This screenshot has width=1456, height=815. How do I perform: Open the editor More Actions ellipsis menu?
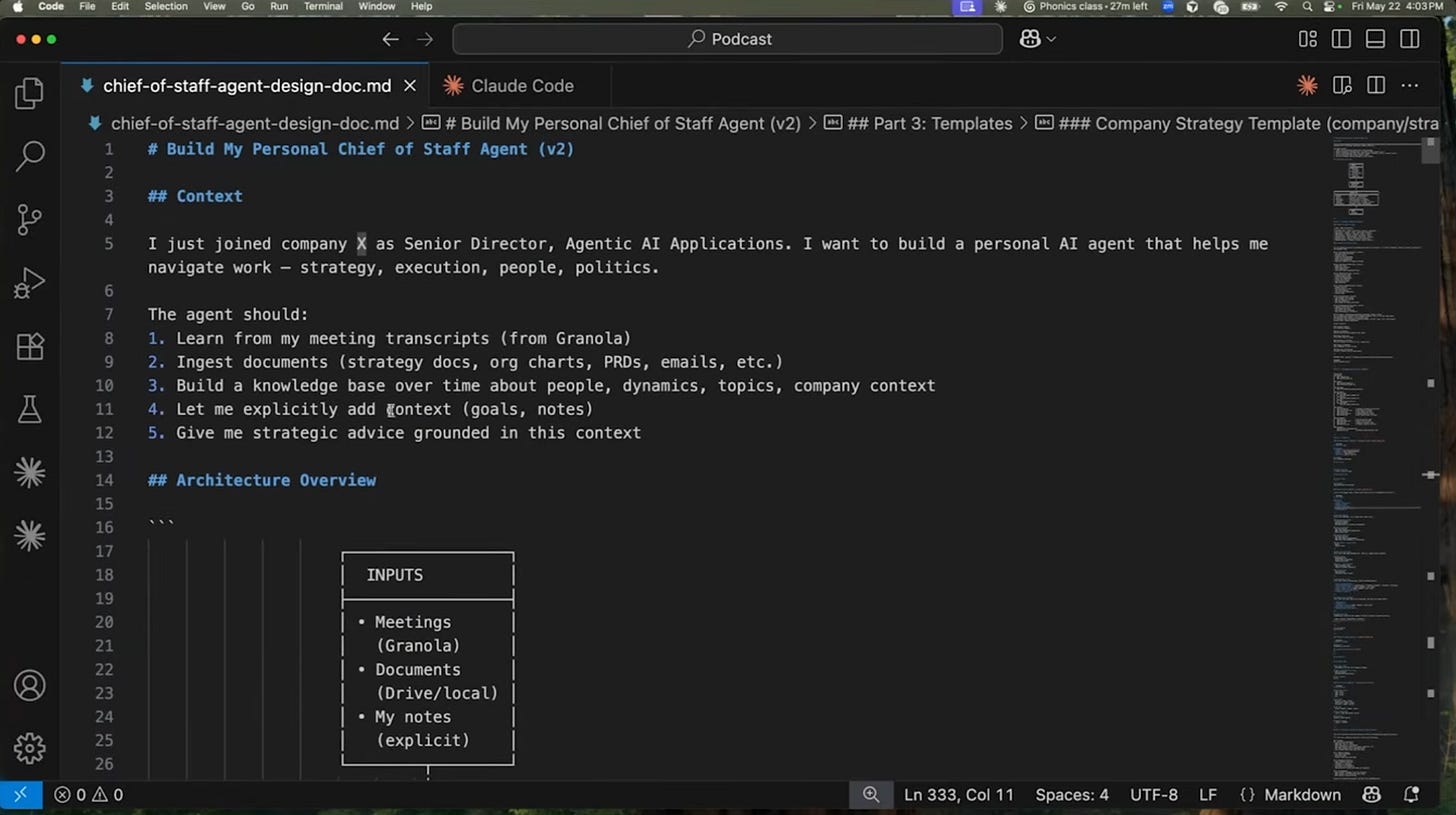coord(1410,86)
